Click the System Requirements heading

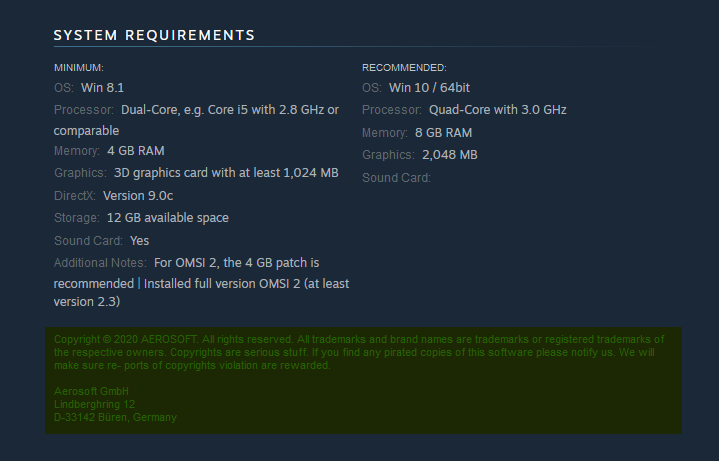coord(154,36)
